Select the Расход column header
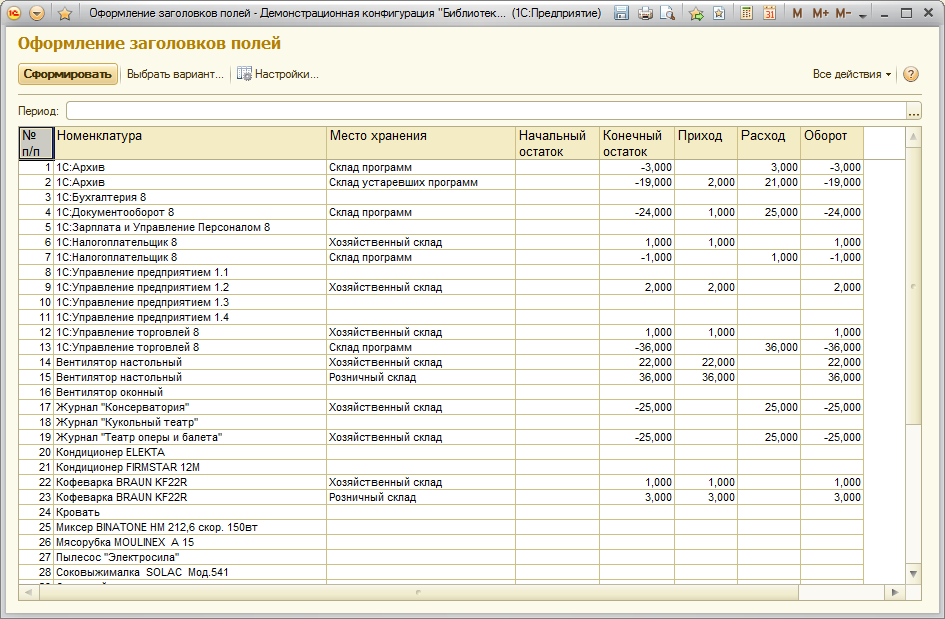This screenshot has width=945, height=619. (x=768, y=143)
